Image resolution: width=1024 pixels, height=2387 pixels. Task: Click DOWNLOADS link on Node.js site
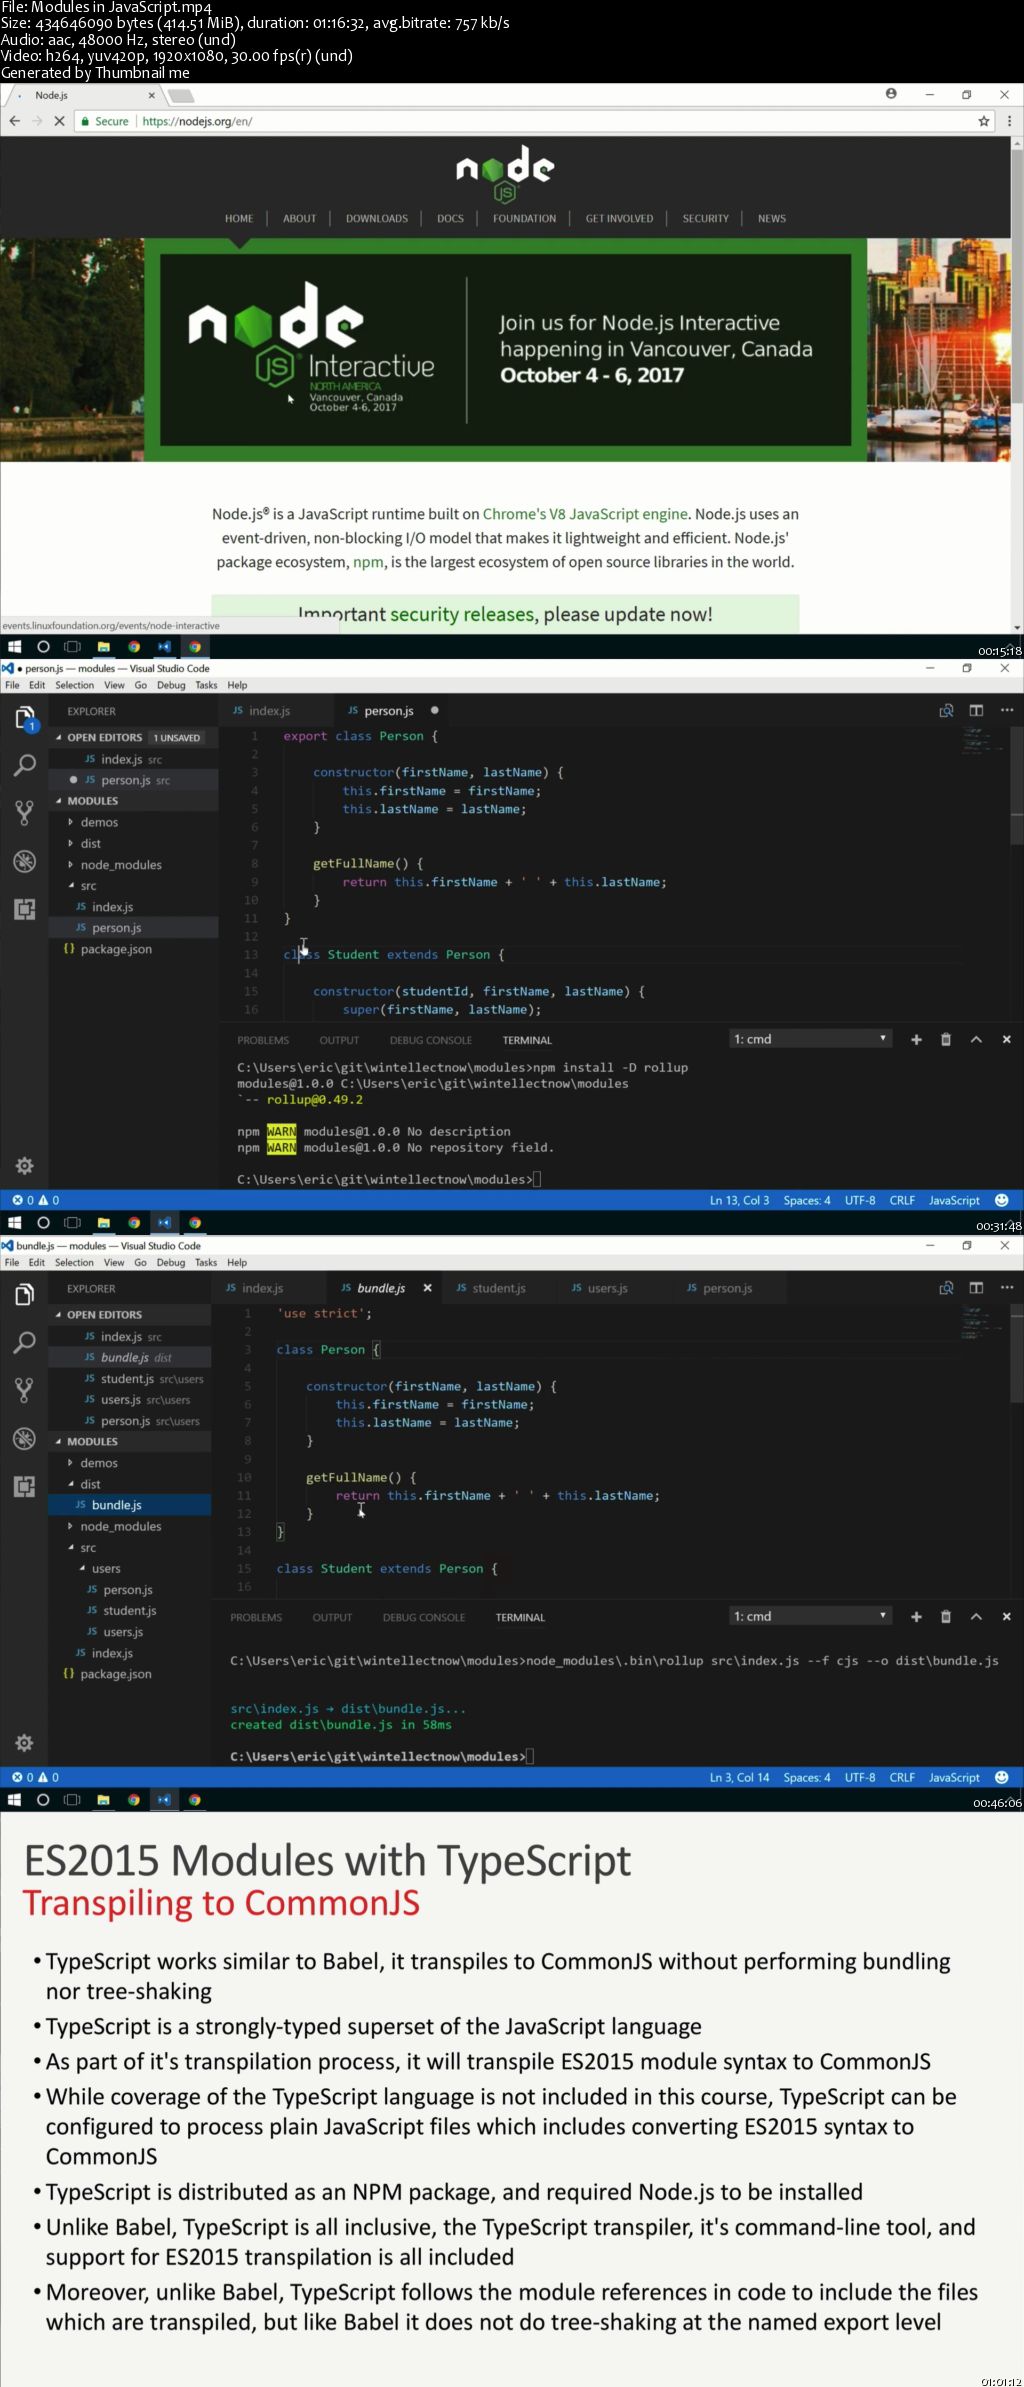click(377, 218)
